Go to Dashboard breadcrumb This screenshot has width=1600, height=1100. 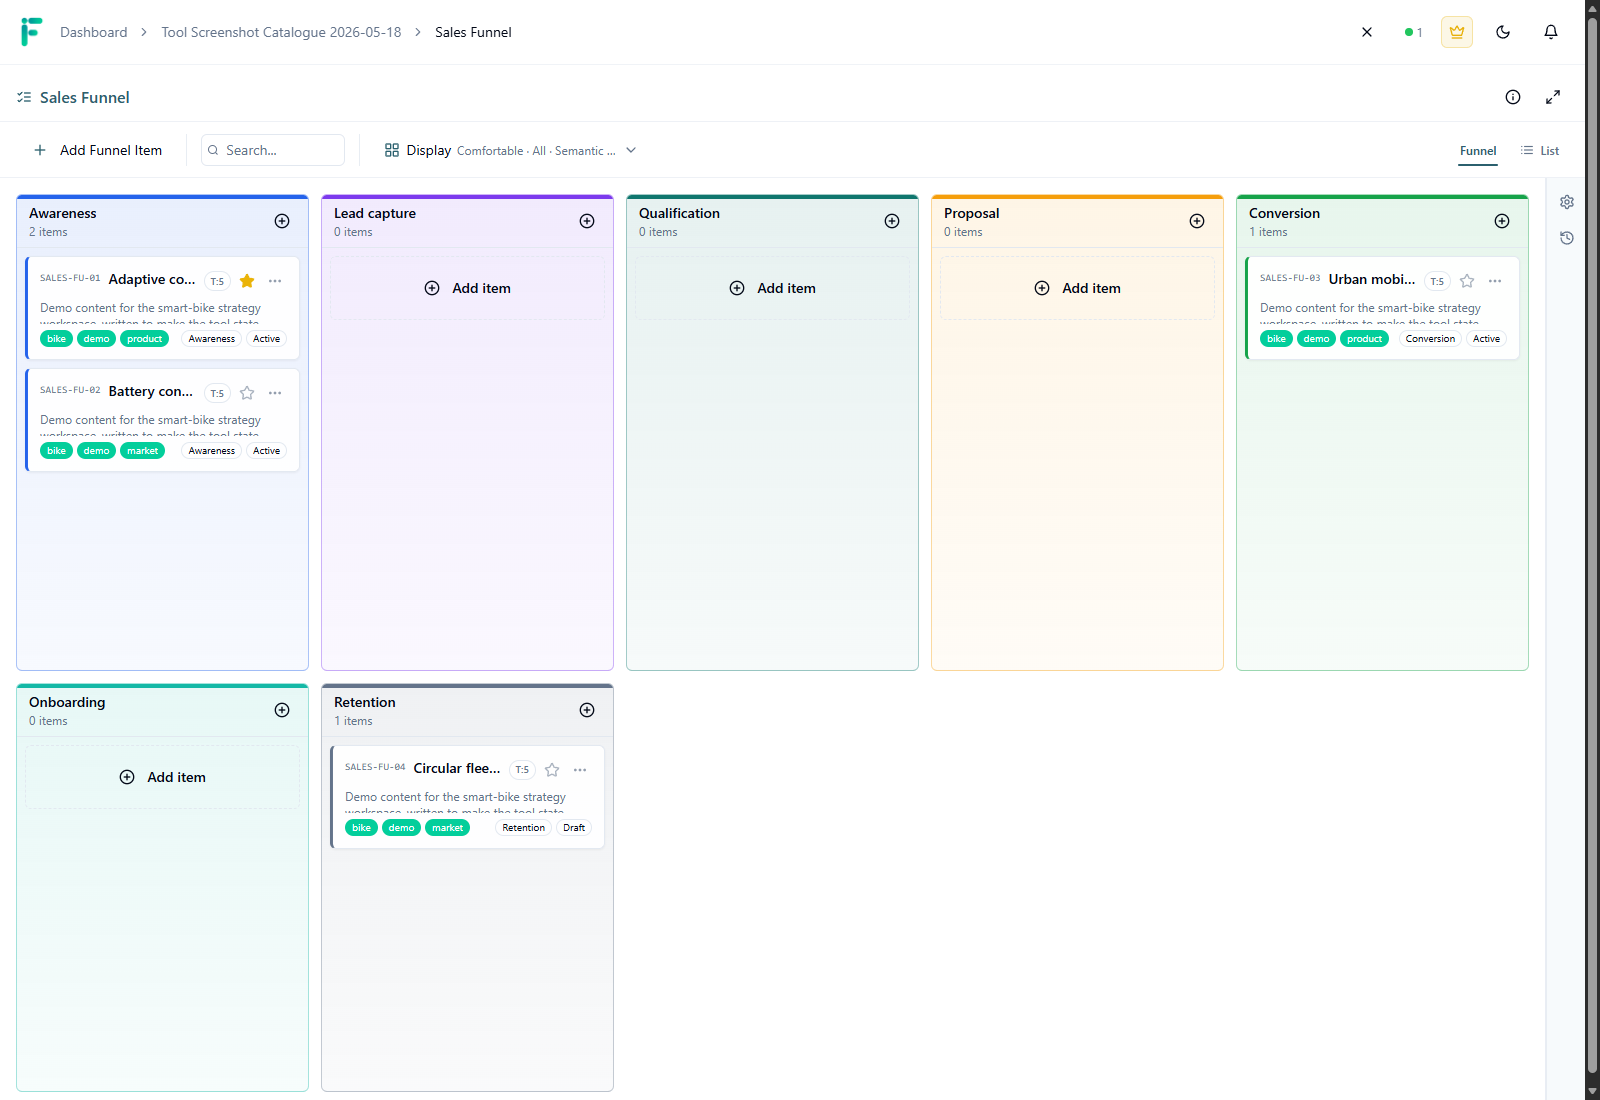(94, 32)
